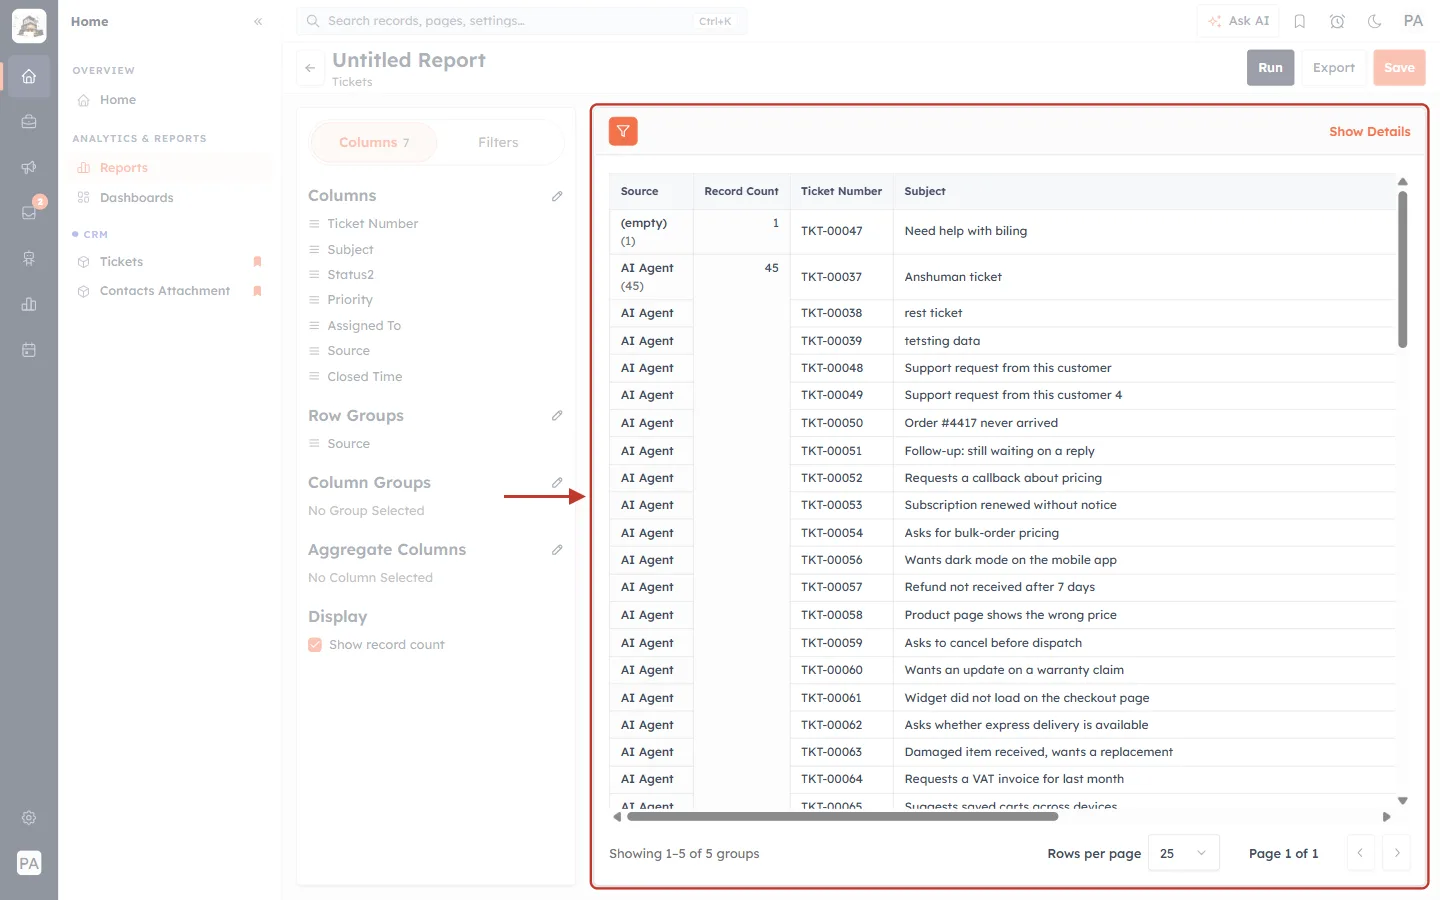Open inbox icon with notification badge
The image size is (1440, 900).
point(29,212)
